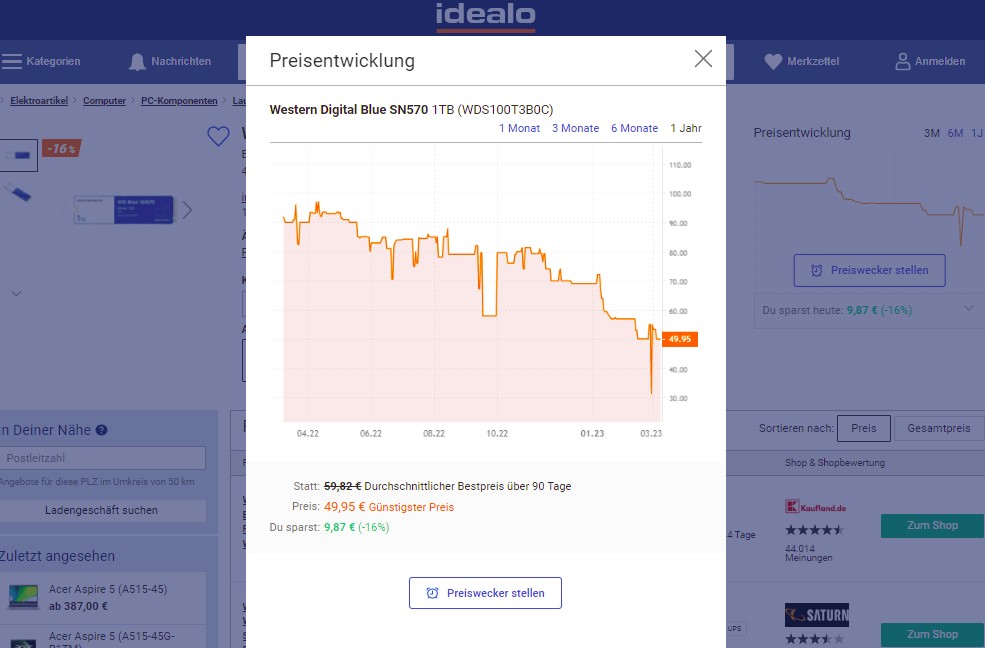Add product to wishlist heart

[x=218, y=137]
